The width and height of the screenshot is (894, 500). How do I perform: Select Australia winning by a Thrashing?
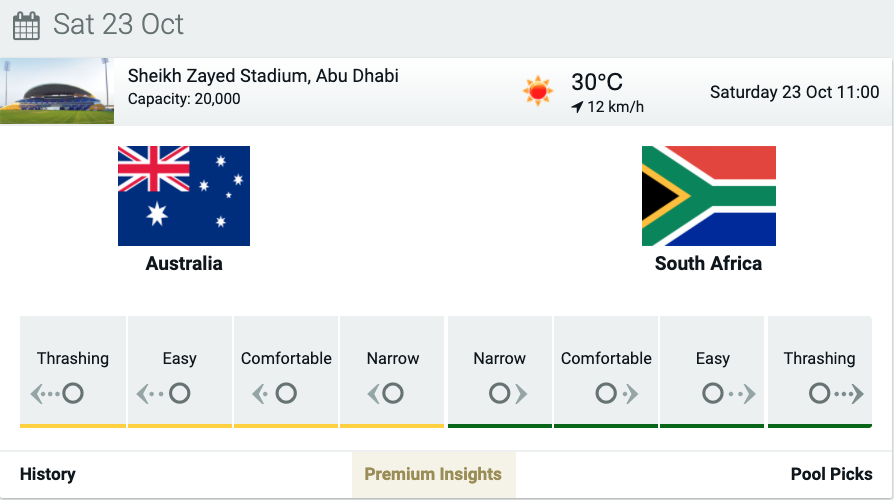(73, 372)
